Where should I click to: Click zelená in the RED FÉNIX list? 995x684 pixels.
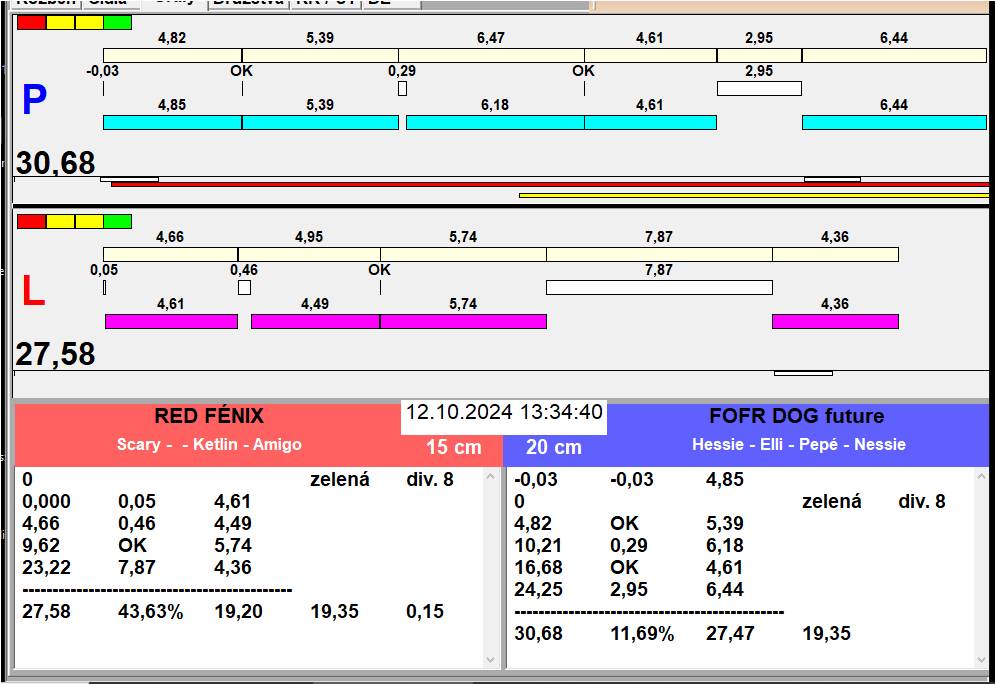[x=339, y=480]
